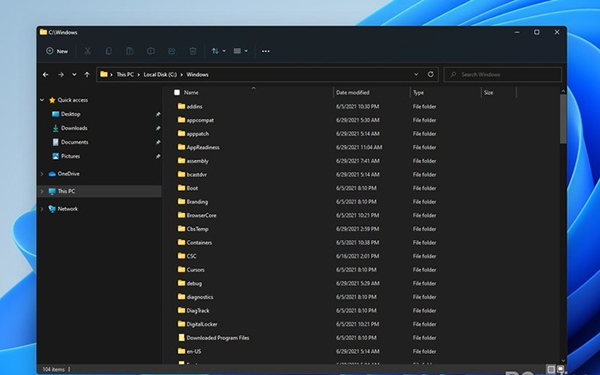This screenshot has height=375, width=600.
Task: Open Documents in Quick access
Action: point(74,142)
